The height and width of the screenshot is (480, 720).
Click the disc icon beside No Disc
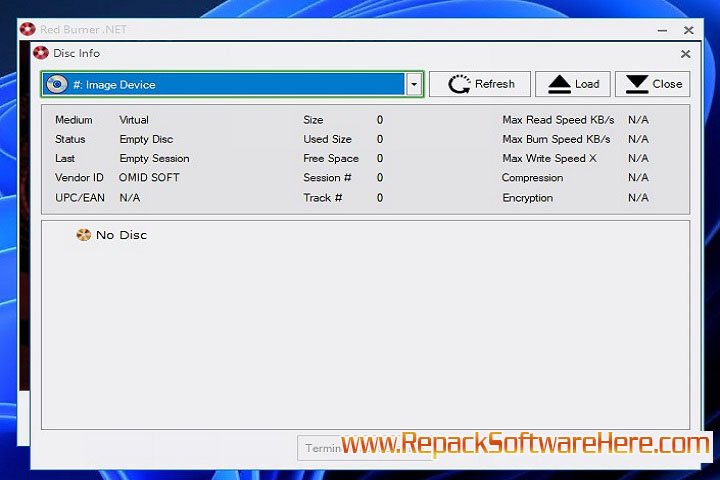pyautogui.click(x=84, y=235)
